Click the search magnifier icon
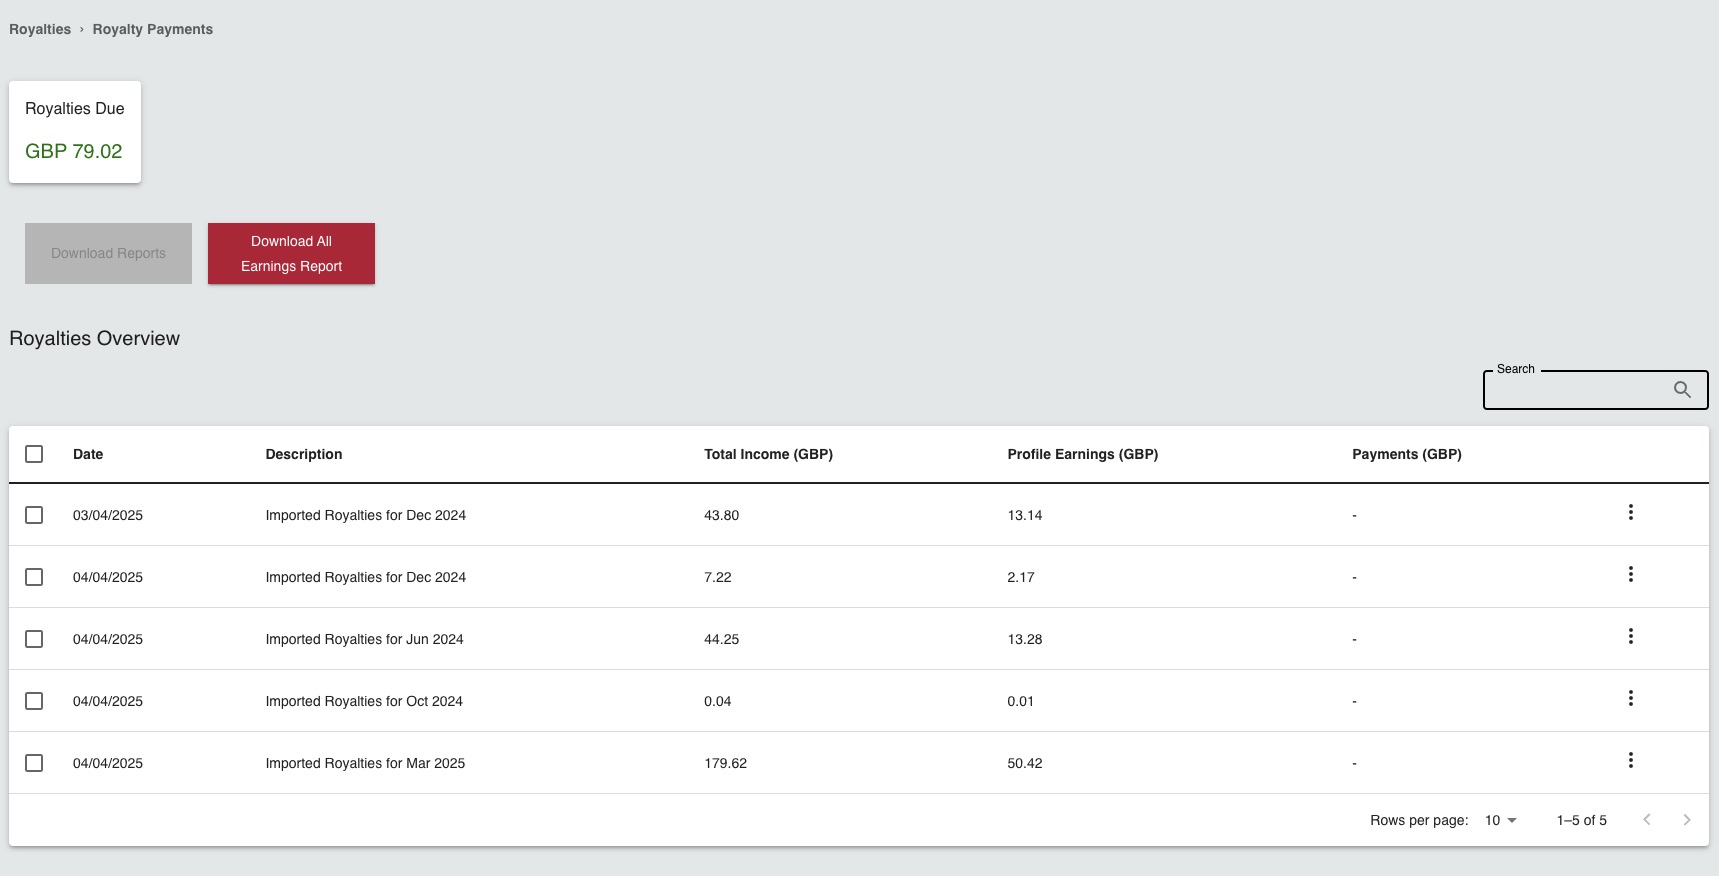This screenshot has width=1719, height=876. [x=1682, y=390]
